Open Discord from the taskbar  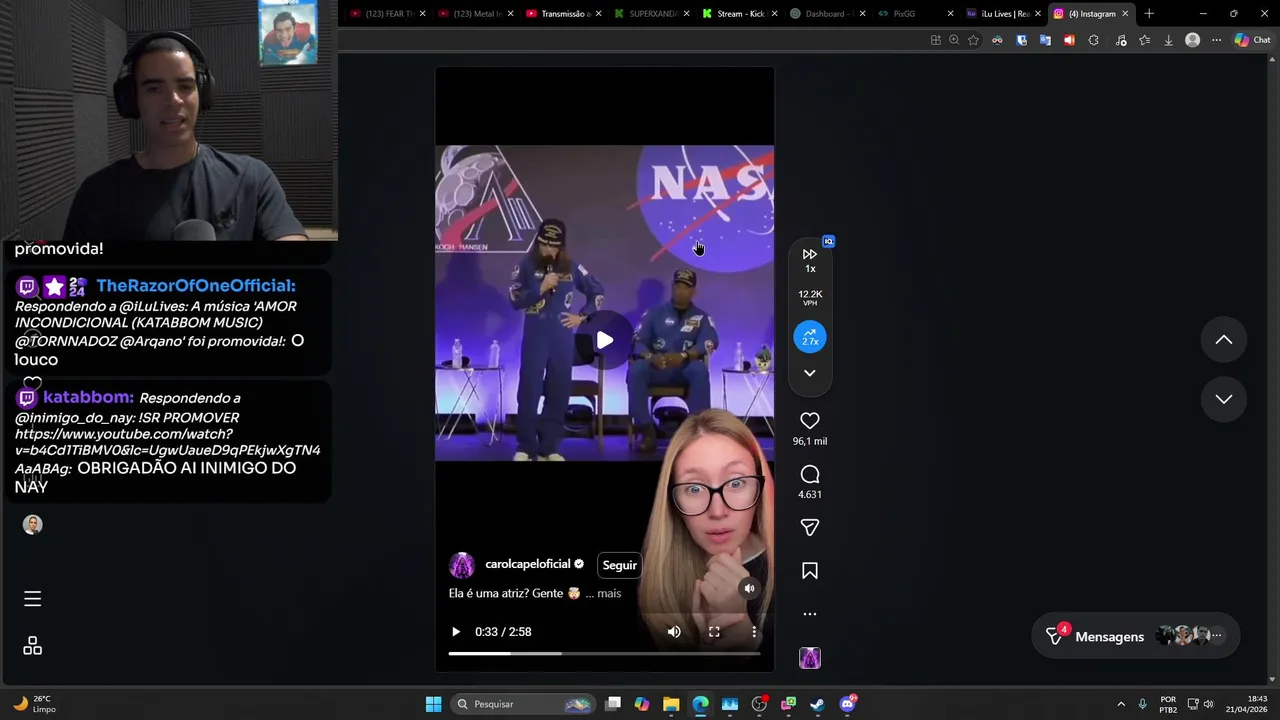click(848, 704)
